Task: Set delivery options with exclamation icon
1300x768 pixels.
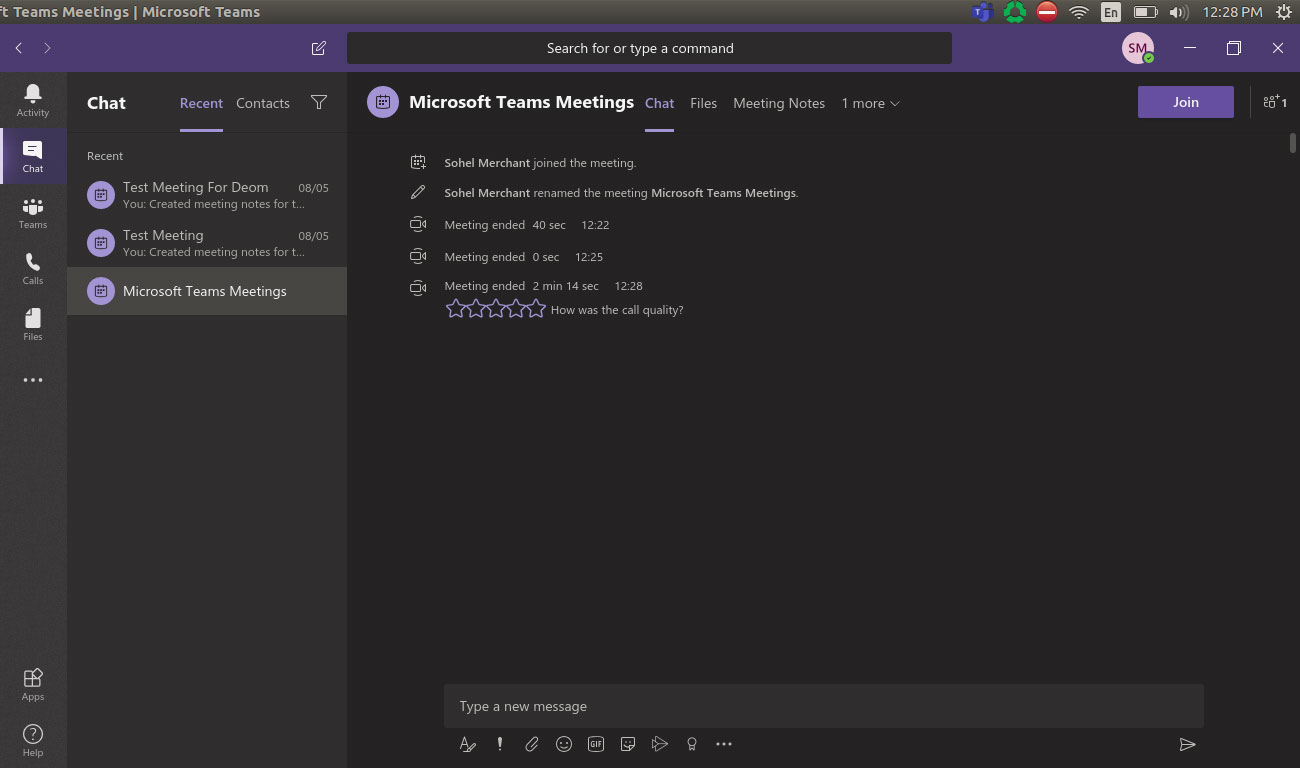Action: tap(499, 744)
